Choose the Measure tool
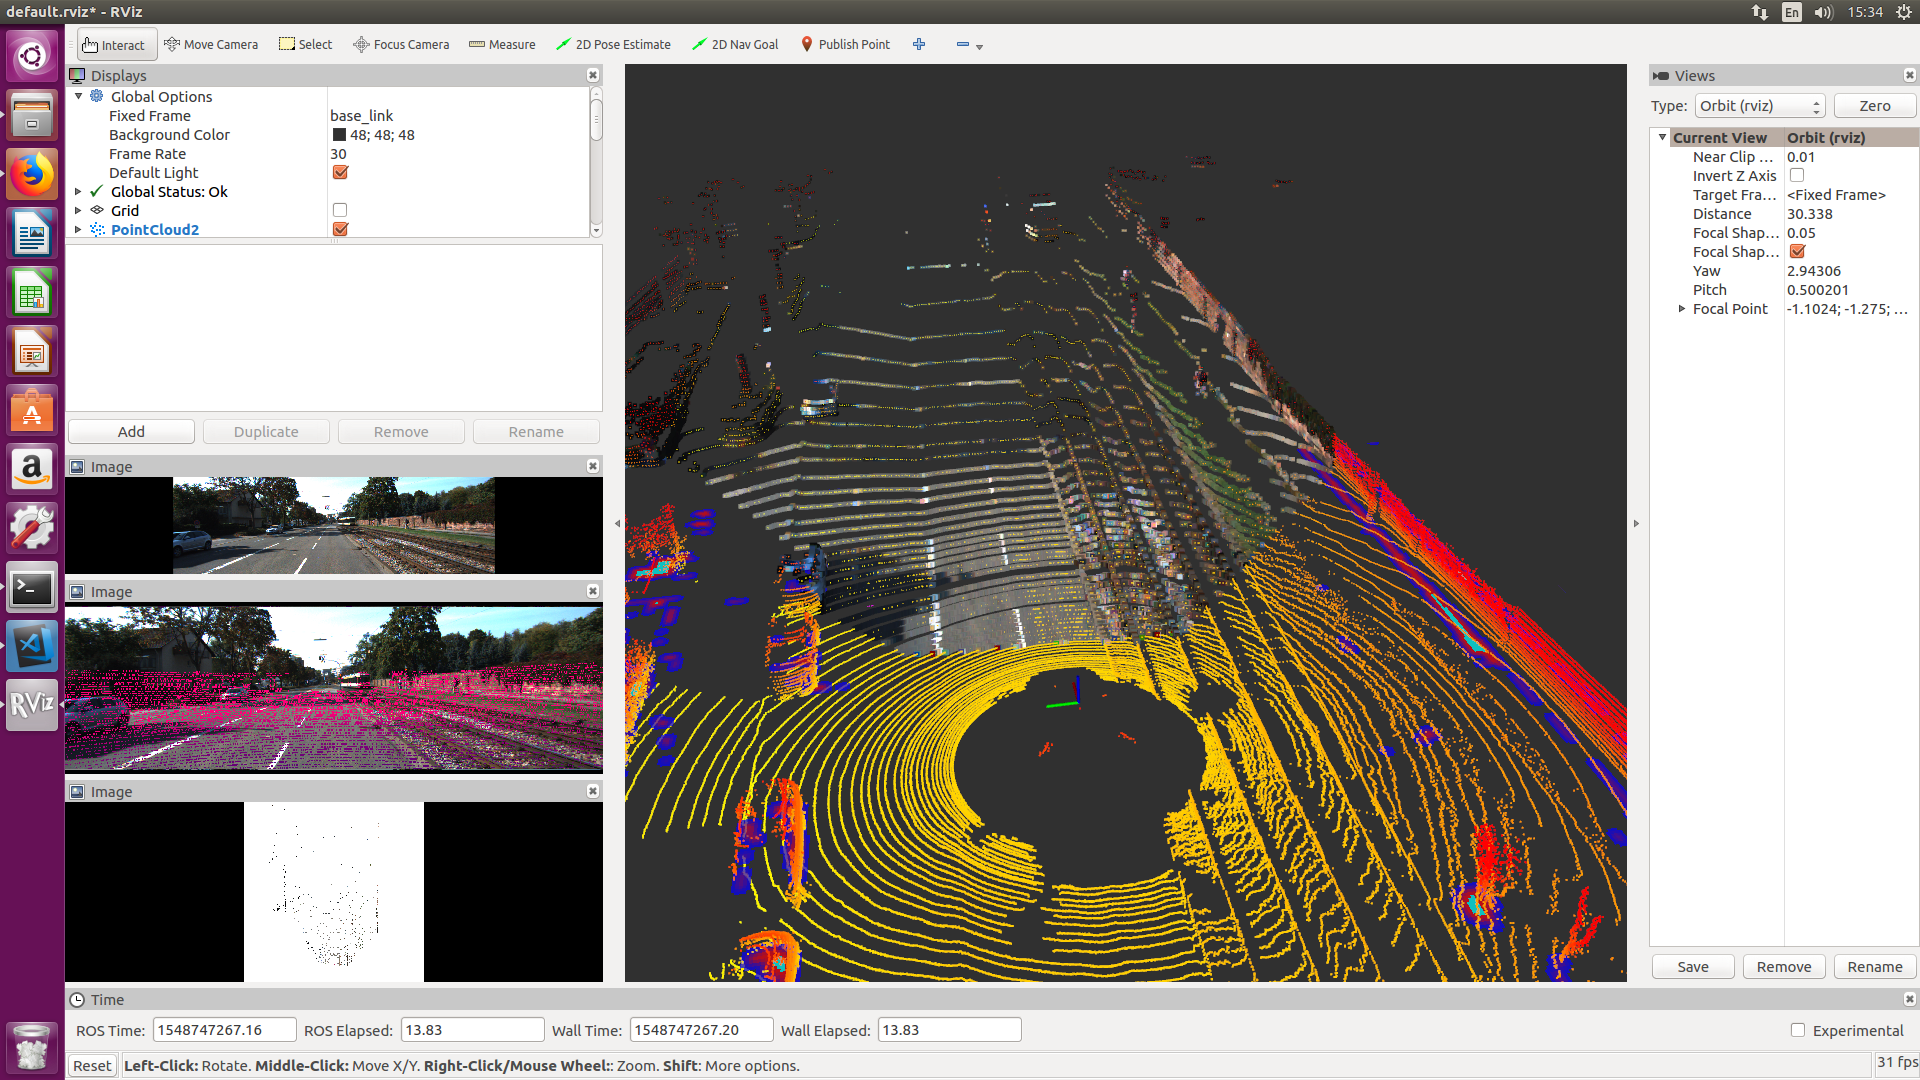Viewport: 1920px width, 1080px height. click(502, 44)
